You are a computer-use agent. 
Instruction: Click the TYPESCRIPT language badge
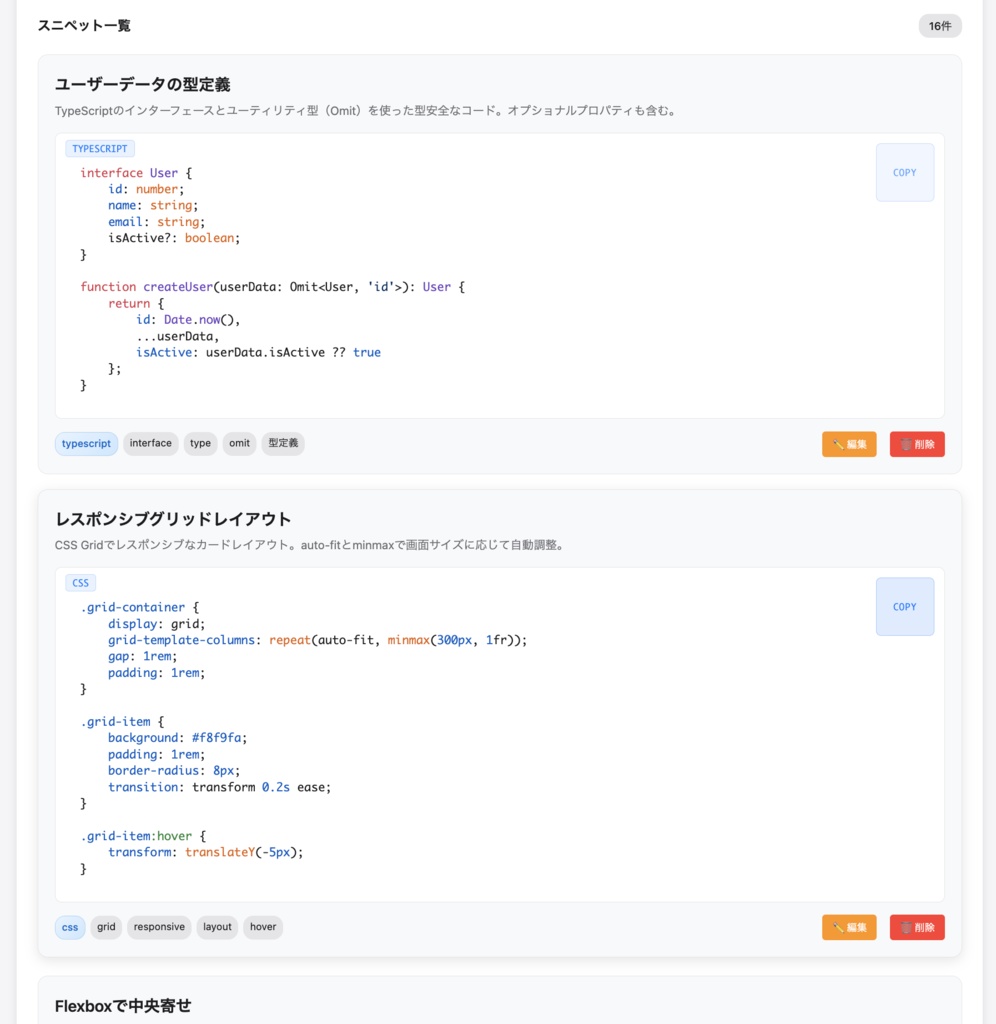tap(100, 148)
